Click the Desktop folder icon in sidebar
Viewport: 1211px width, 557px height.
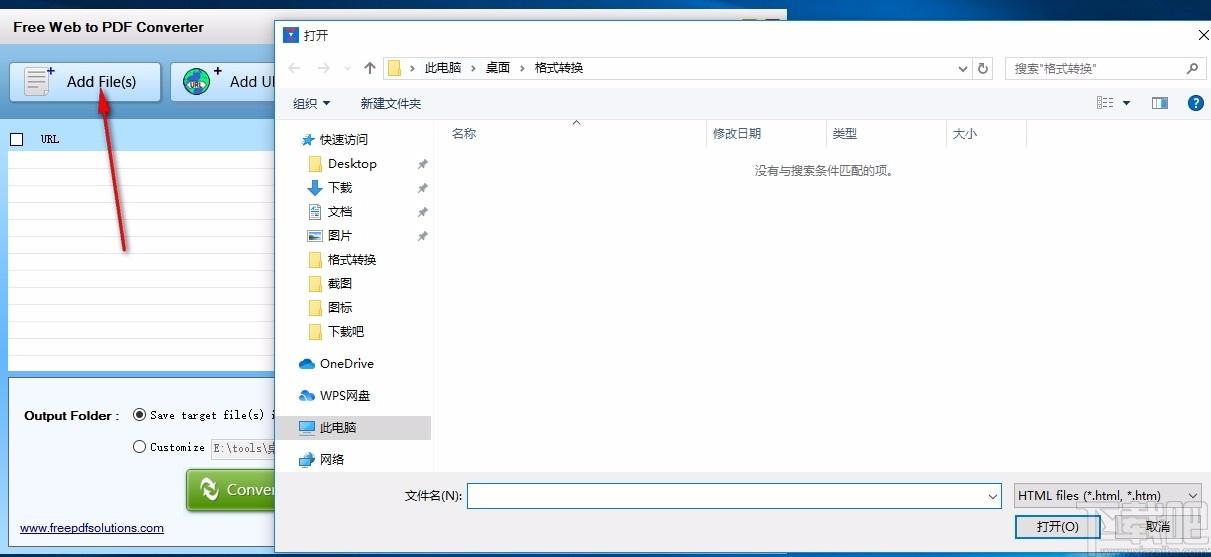(315, 164)
